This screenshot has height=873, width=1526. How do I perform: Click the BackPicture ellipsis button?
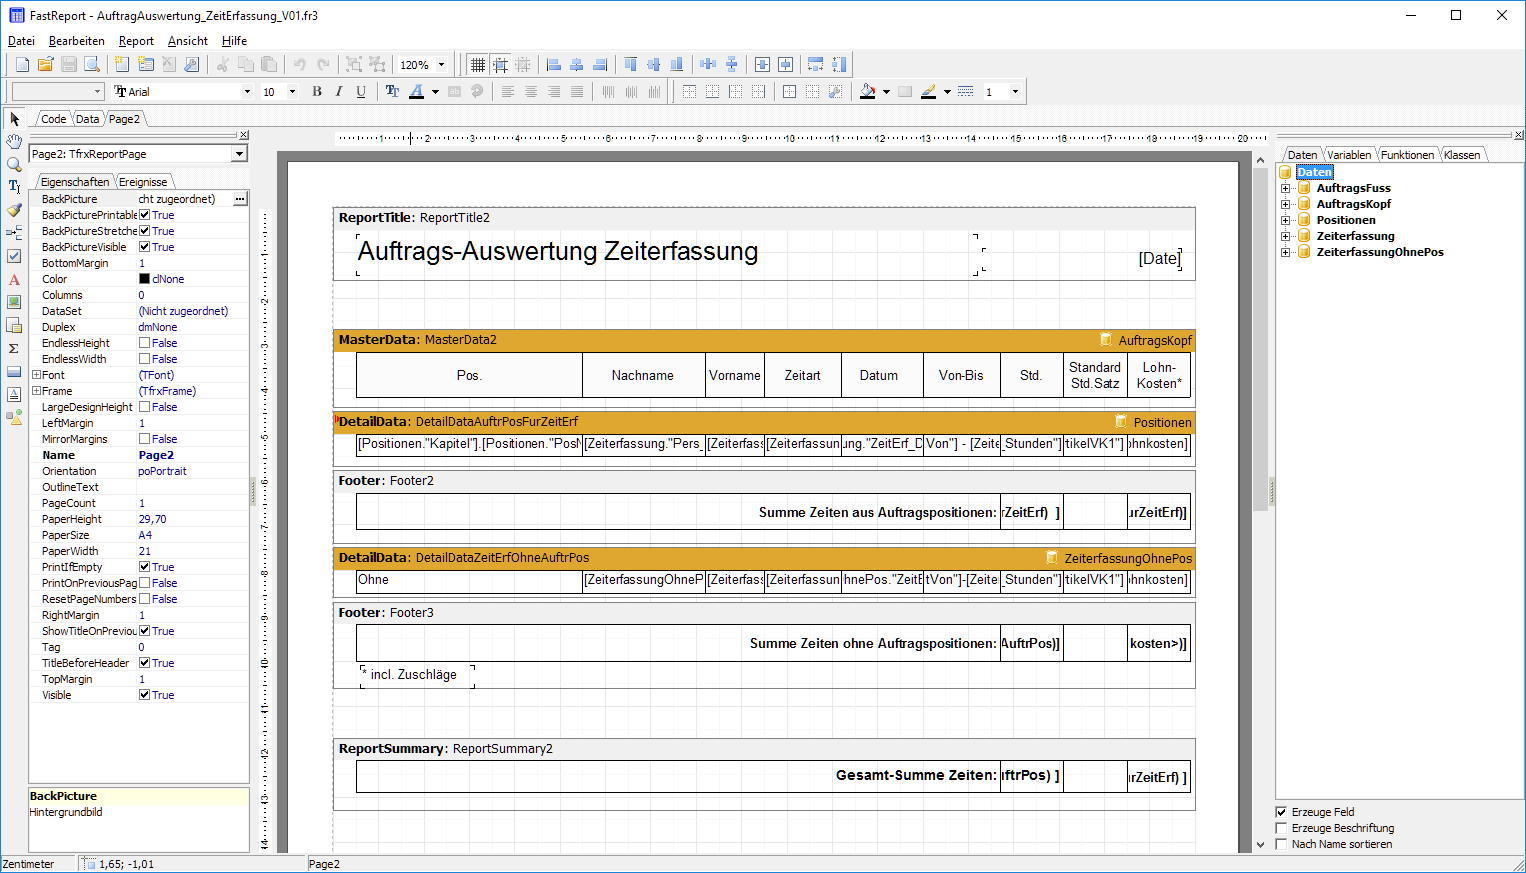[x=240, y=199]
